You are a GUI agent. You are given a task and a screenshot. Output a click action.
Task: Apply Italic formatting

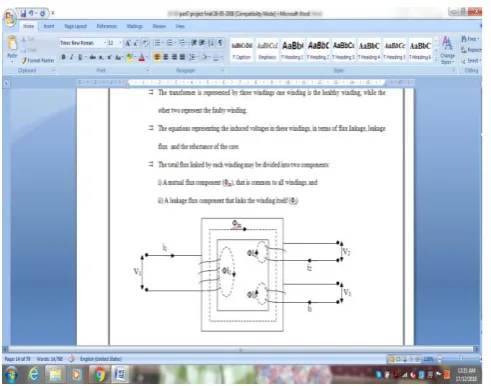click(71, 57)
